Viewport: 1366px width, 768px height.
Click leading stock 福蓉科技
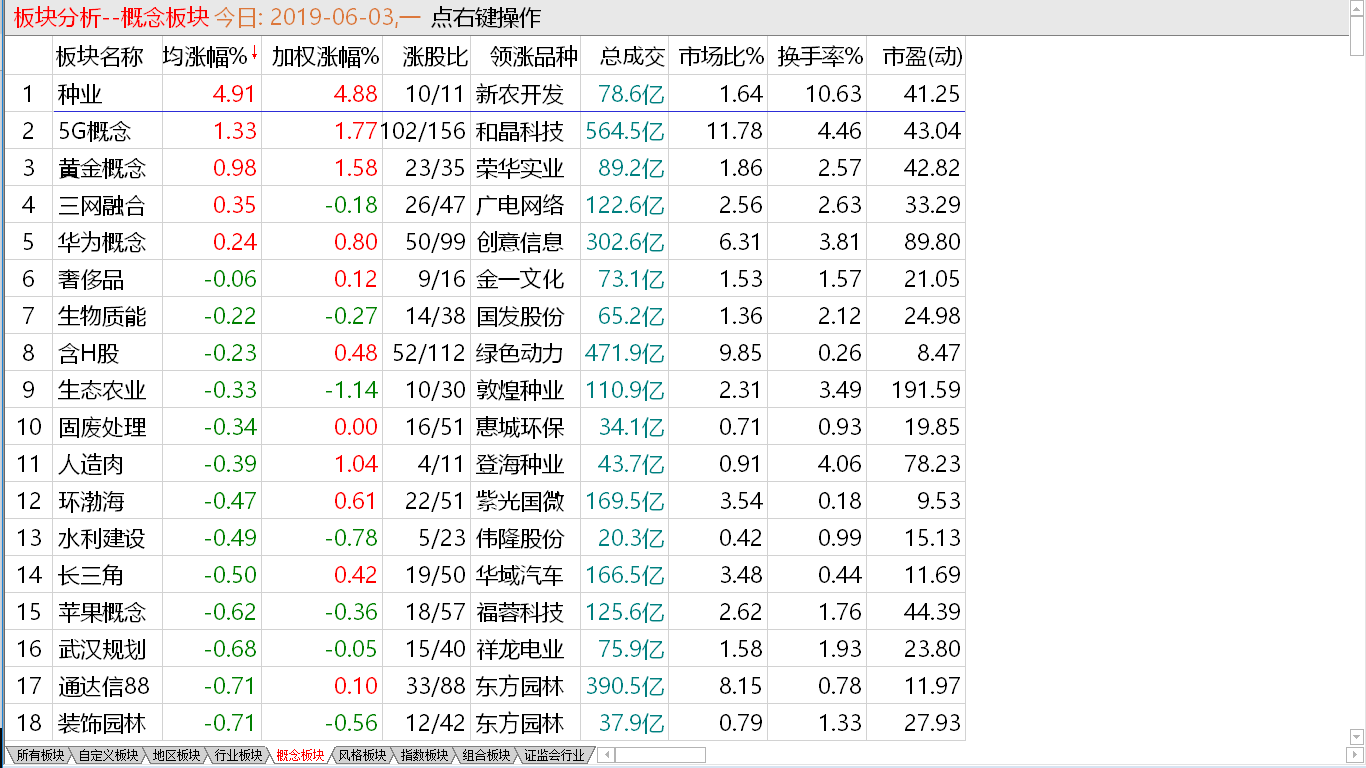click(x=520, y=612)
